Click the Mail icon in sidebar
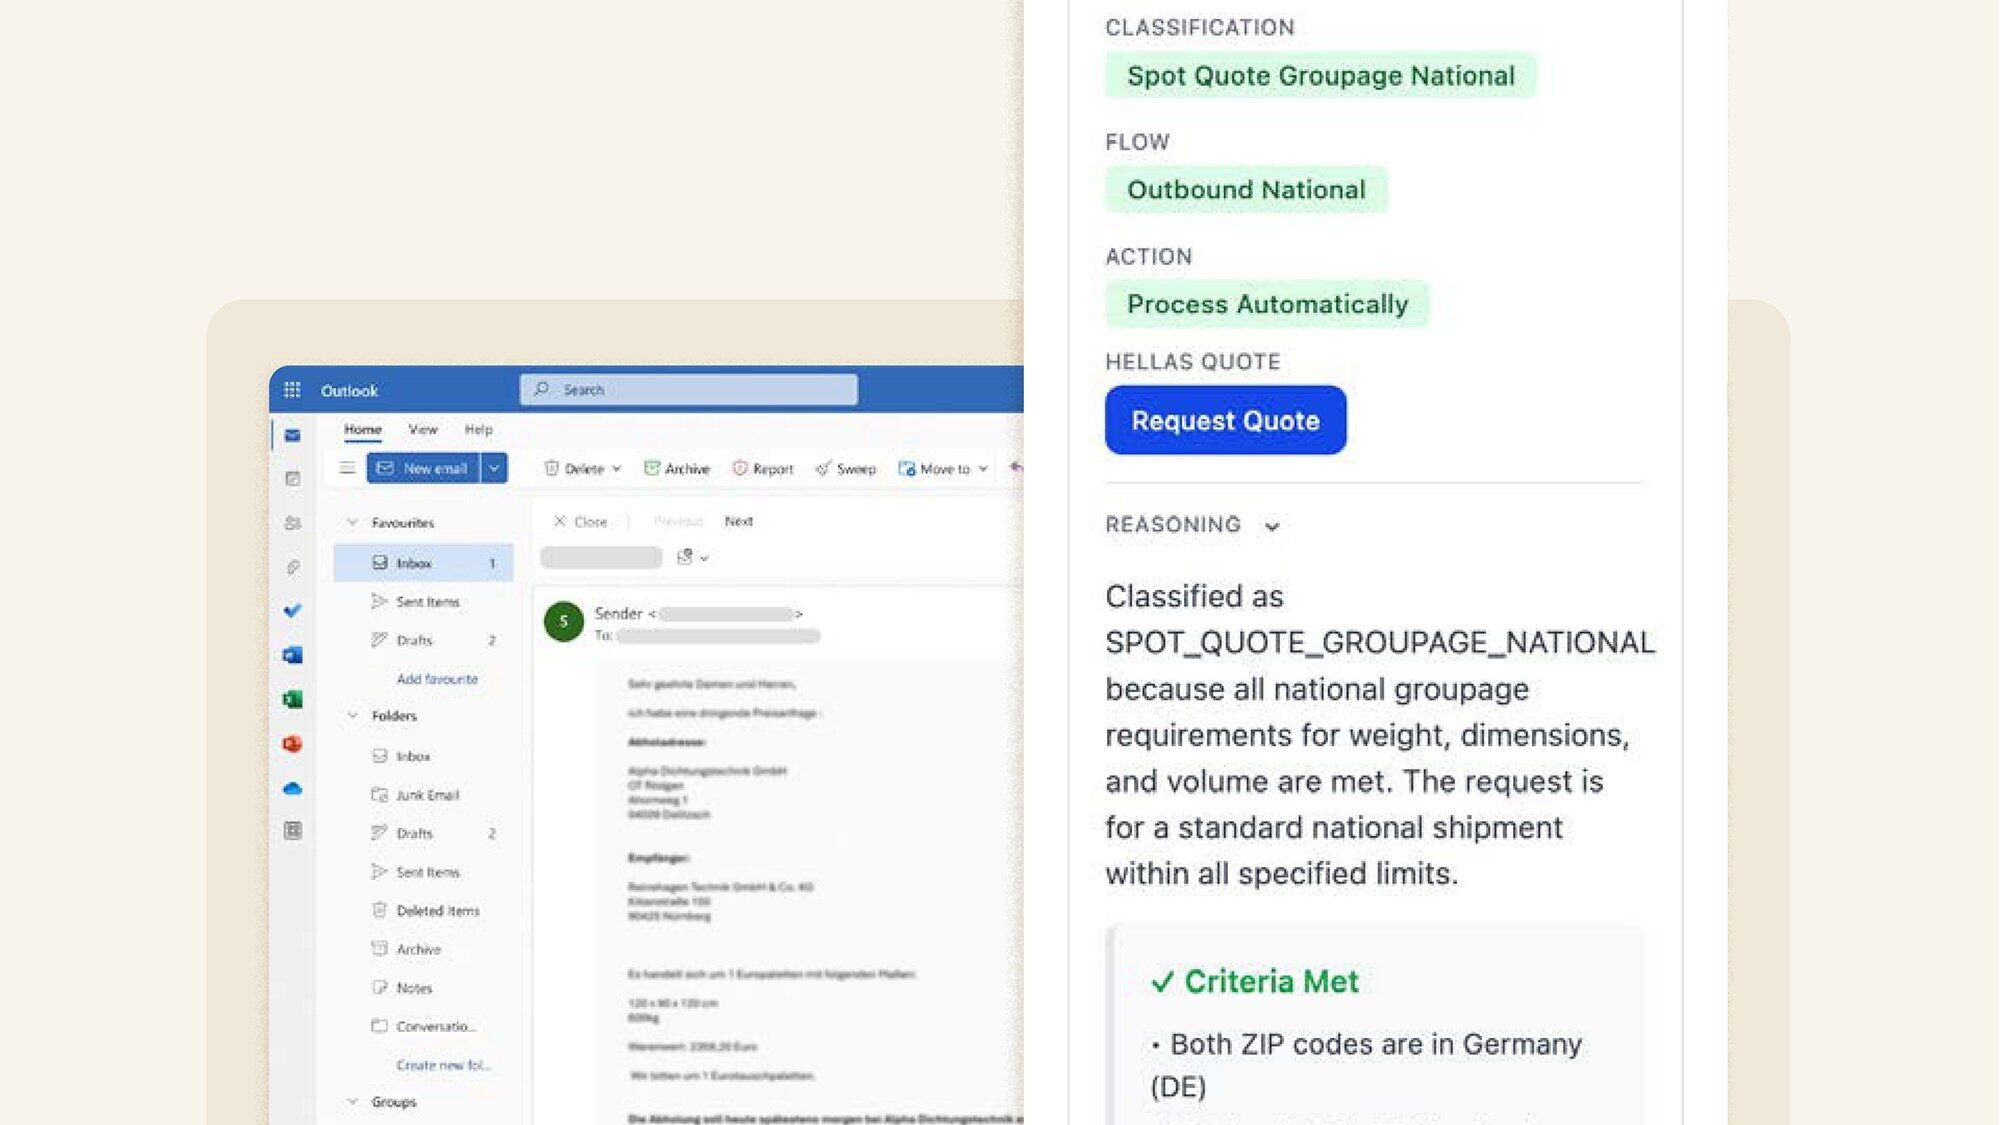Screen dimensions: 2000x1125 (292, 435)
